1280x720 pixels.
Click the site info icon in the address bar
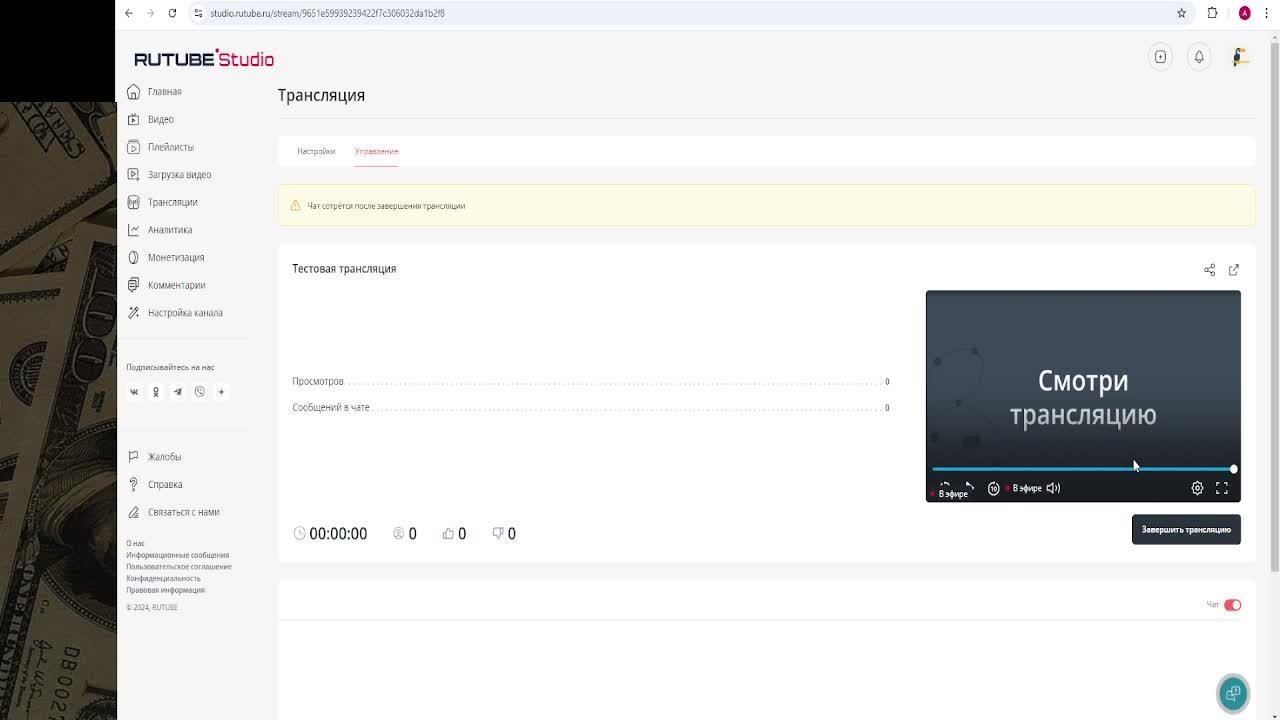pos(198,13)
